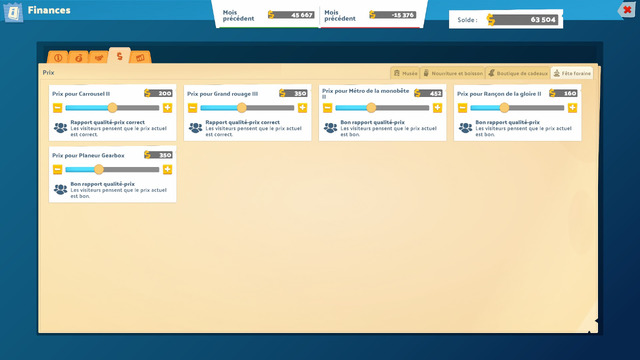Click the dollar coin icon next to Solde
640x360 pixels.
(x=491, y=20)
